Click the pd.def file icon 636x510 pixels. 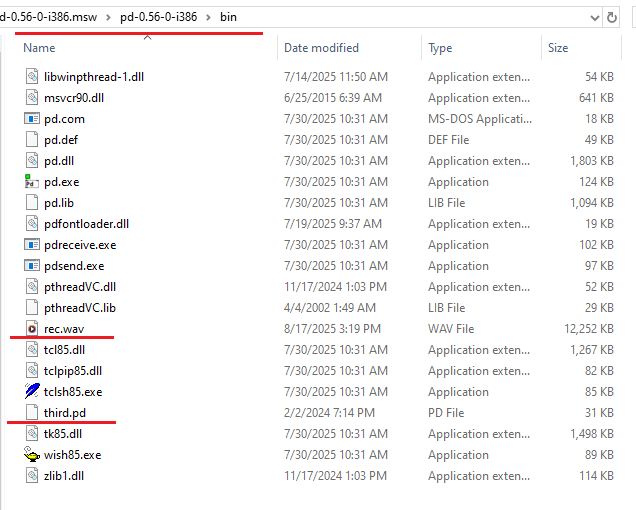point(32,140)
